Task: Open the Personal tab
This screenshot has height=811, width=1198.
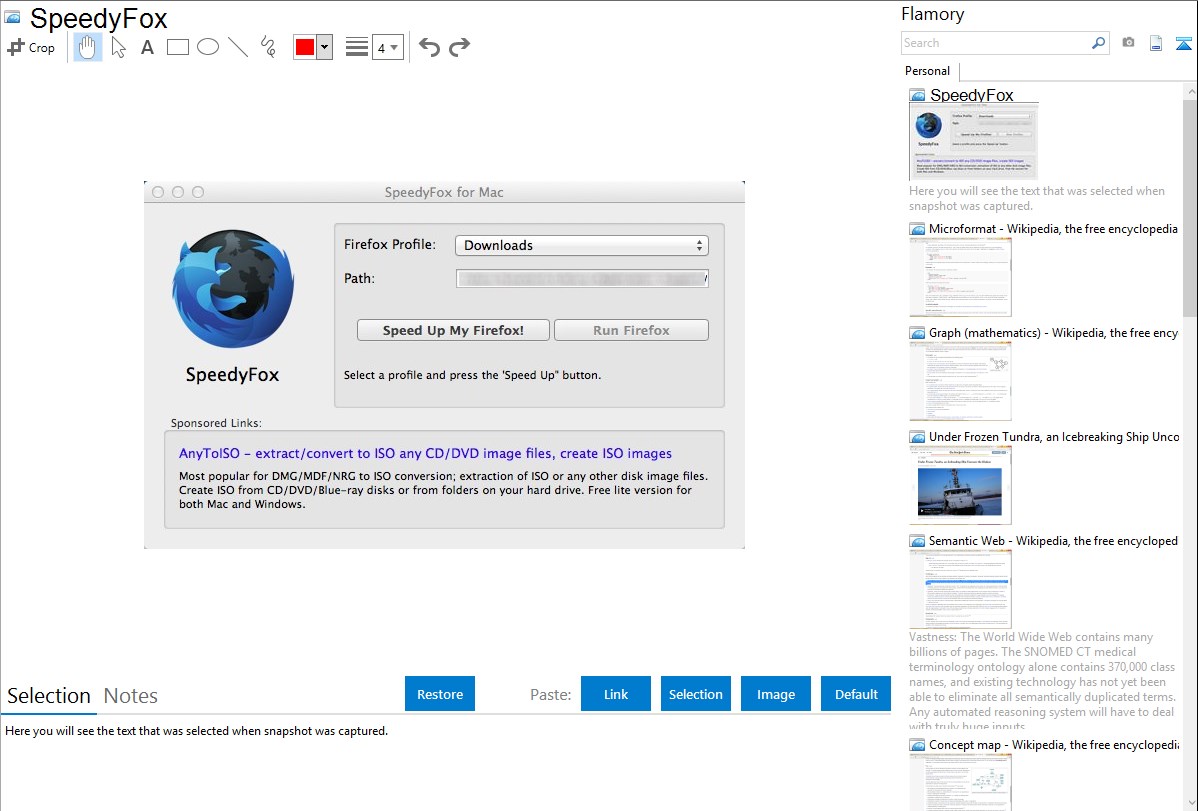Action: [927, 71]
